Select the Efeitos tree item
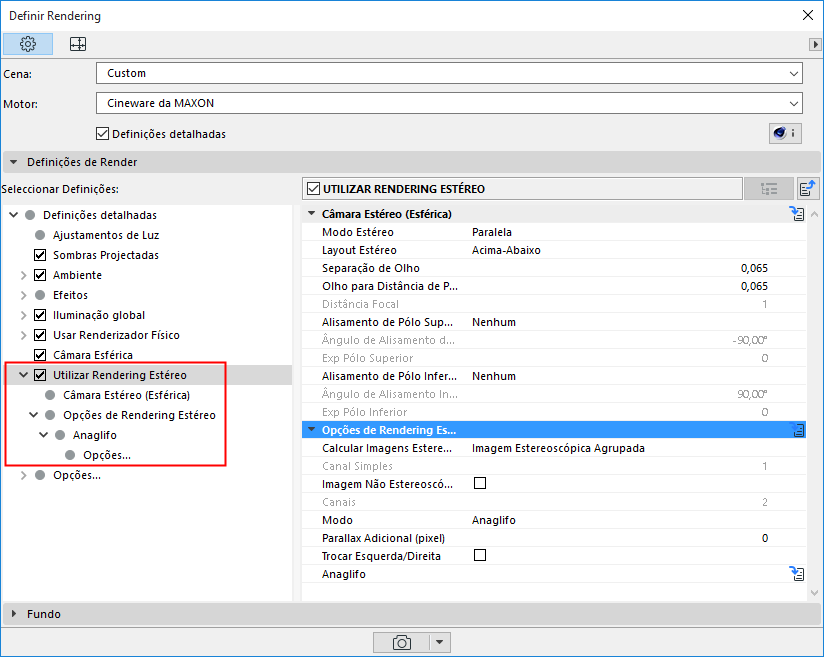The height and width of the screenshot is (657, 824). [70, 295]
